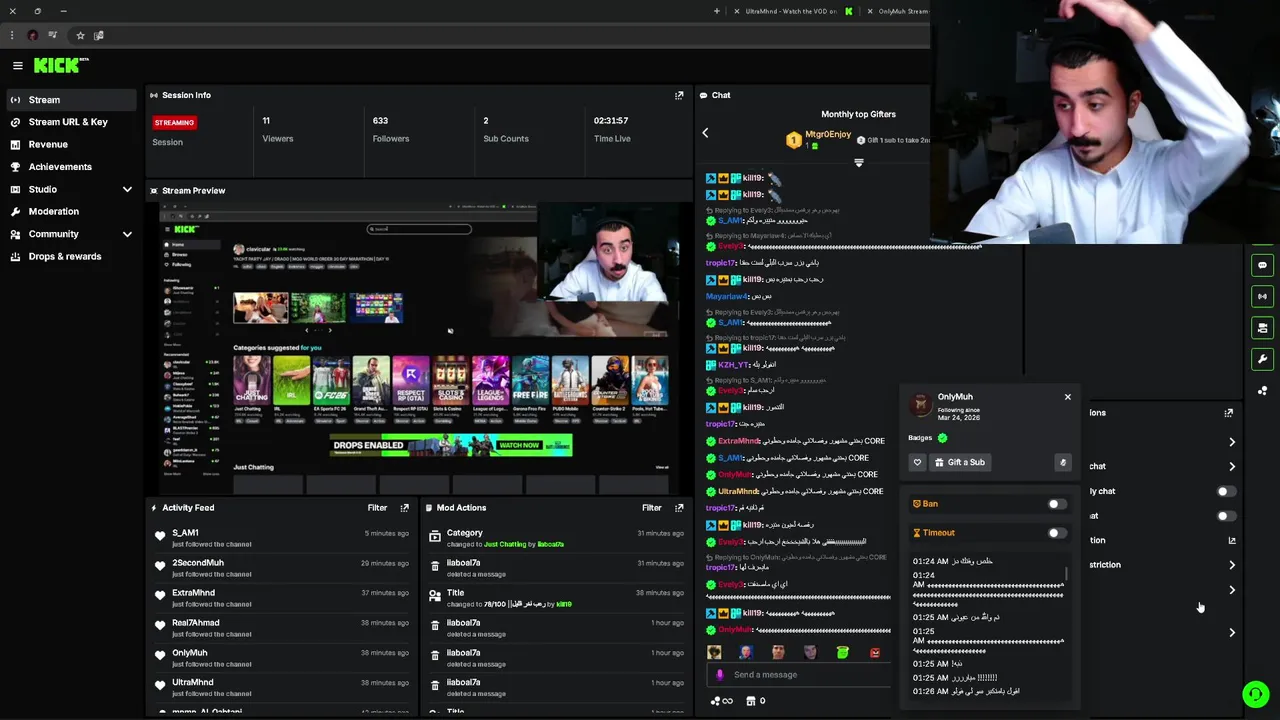Click the Stream Preview thumbnail

pos(420,347)
